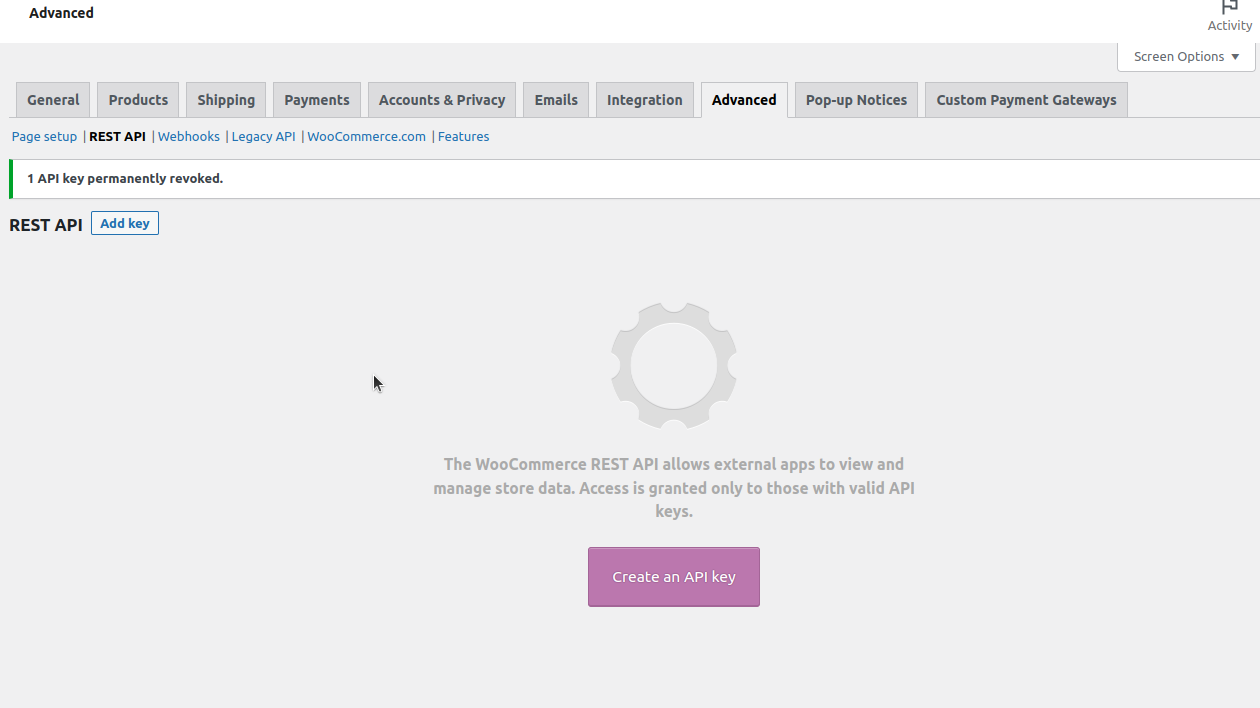Open Custom Payment Gateways tab

coord(1026,100)
